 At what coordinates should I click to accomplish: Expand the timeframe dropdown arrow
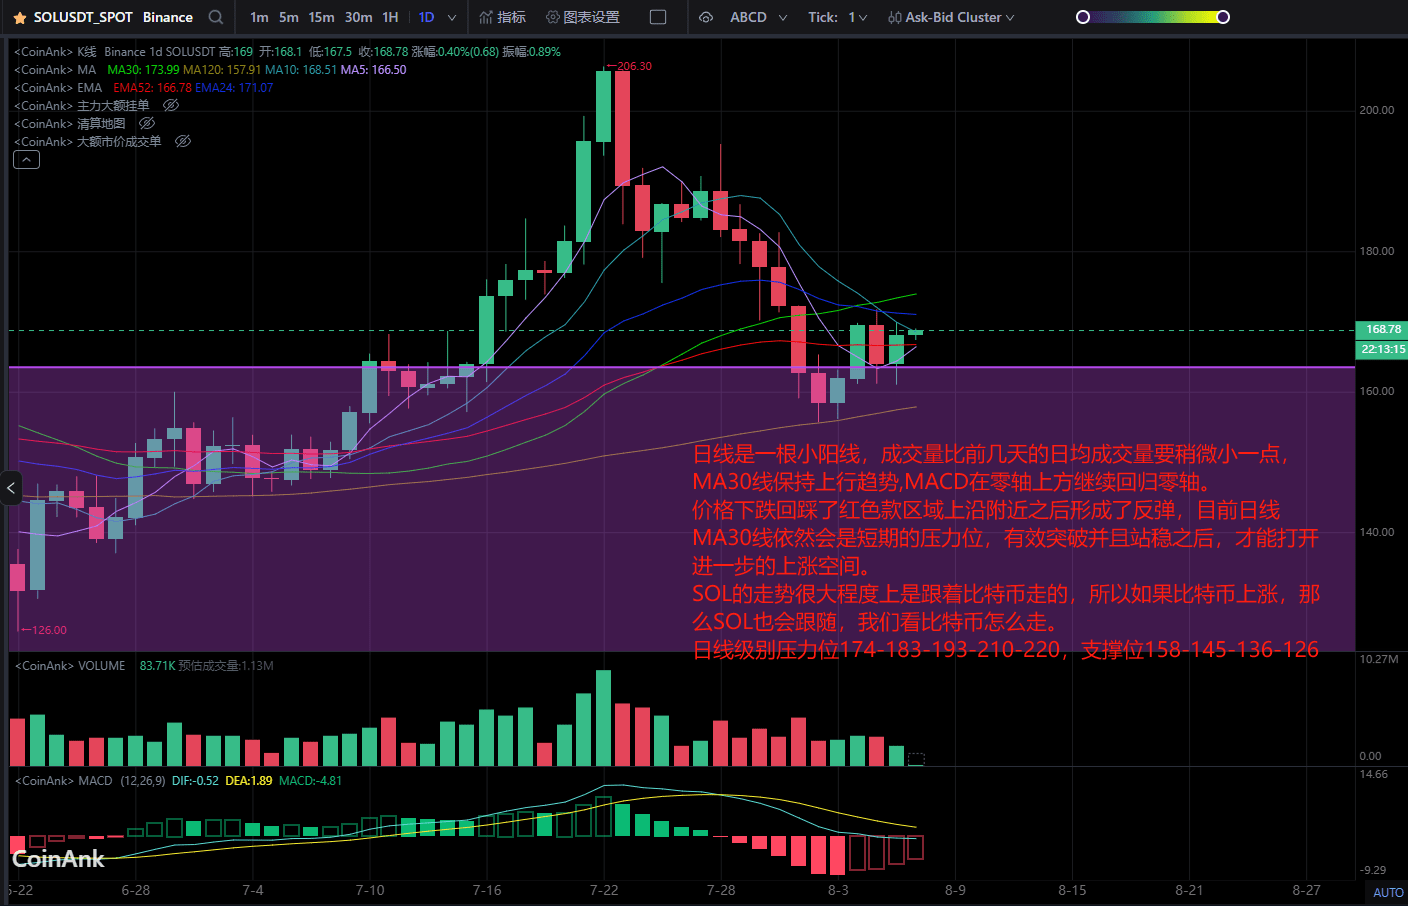tap(452, 18)
